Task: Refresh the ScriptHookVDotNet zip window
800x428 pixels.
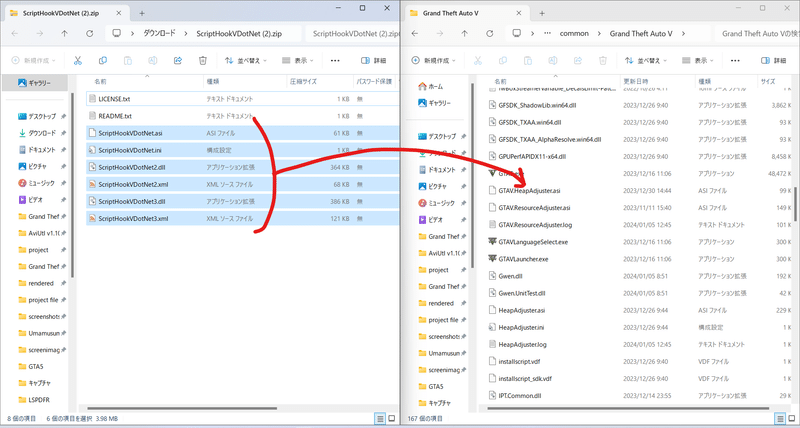Action: [90, 34]
